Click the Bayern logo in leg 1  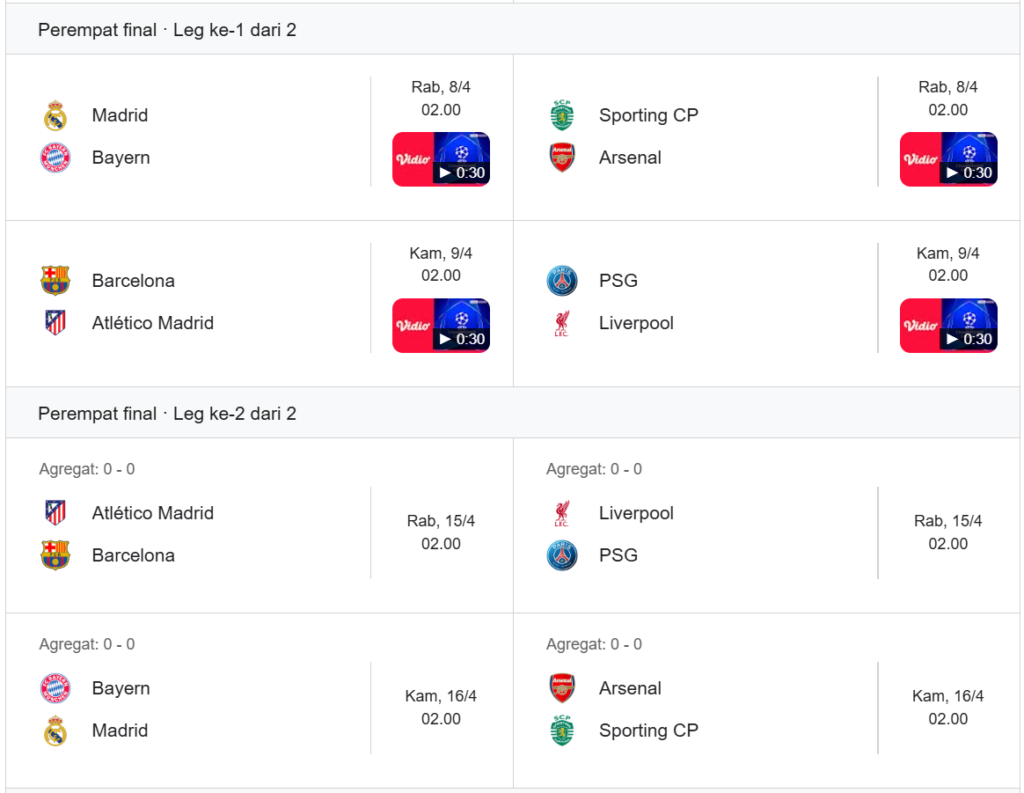tap(55, 158)
